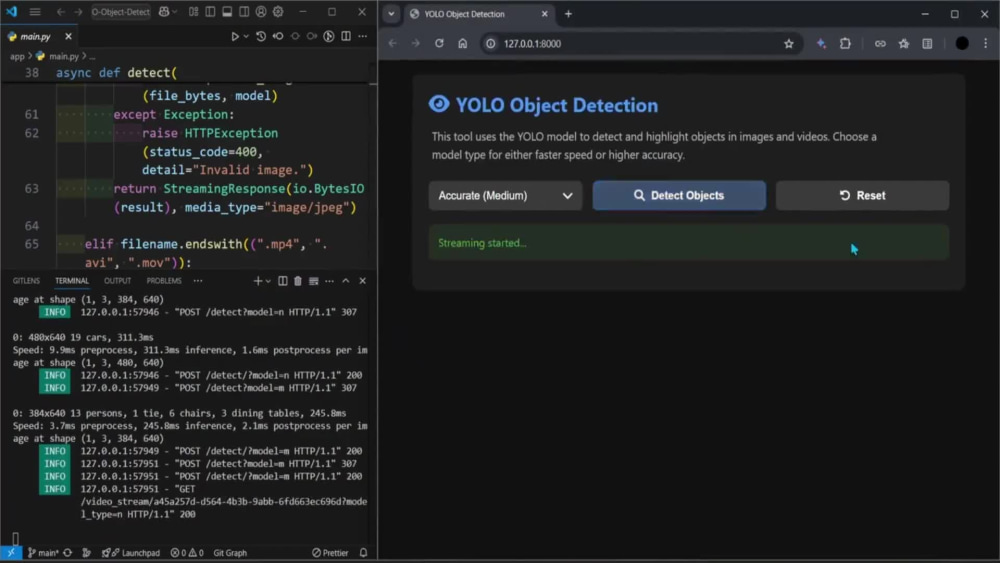The width and height of the screenshot is (1000, 563).
Task: Open the VS Code settings gear
Action: tap(278, 11)
